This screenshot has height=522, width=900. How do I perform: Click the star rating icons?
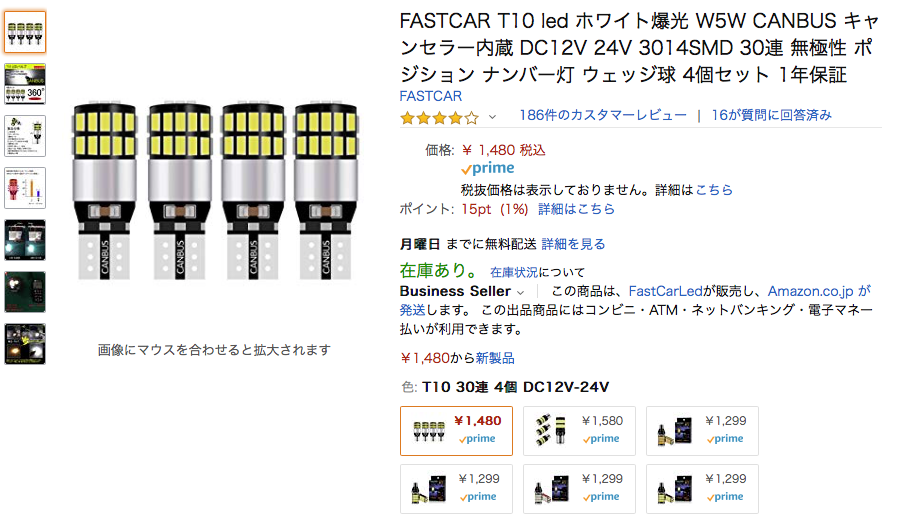[439, 117]
